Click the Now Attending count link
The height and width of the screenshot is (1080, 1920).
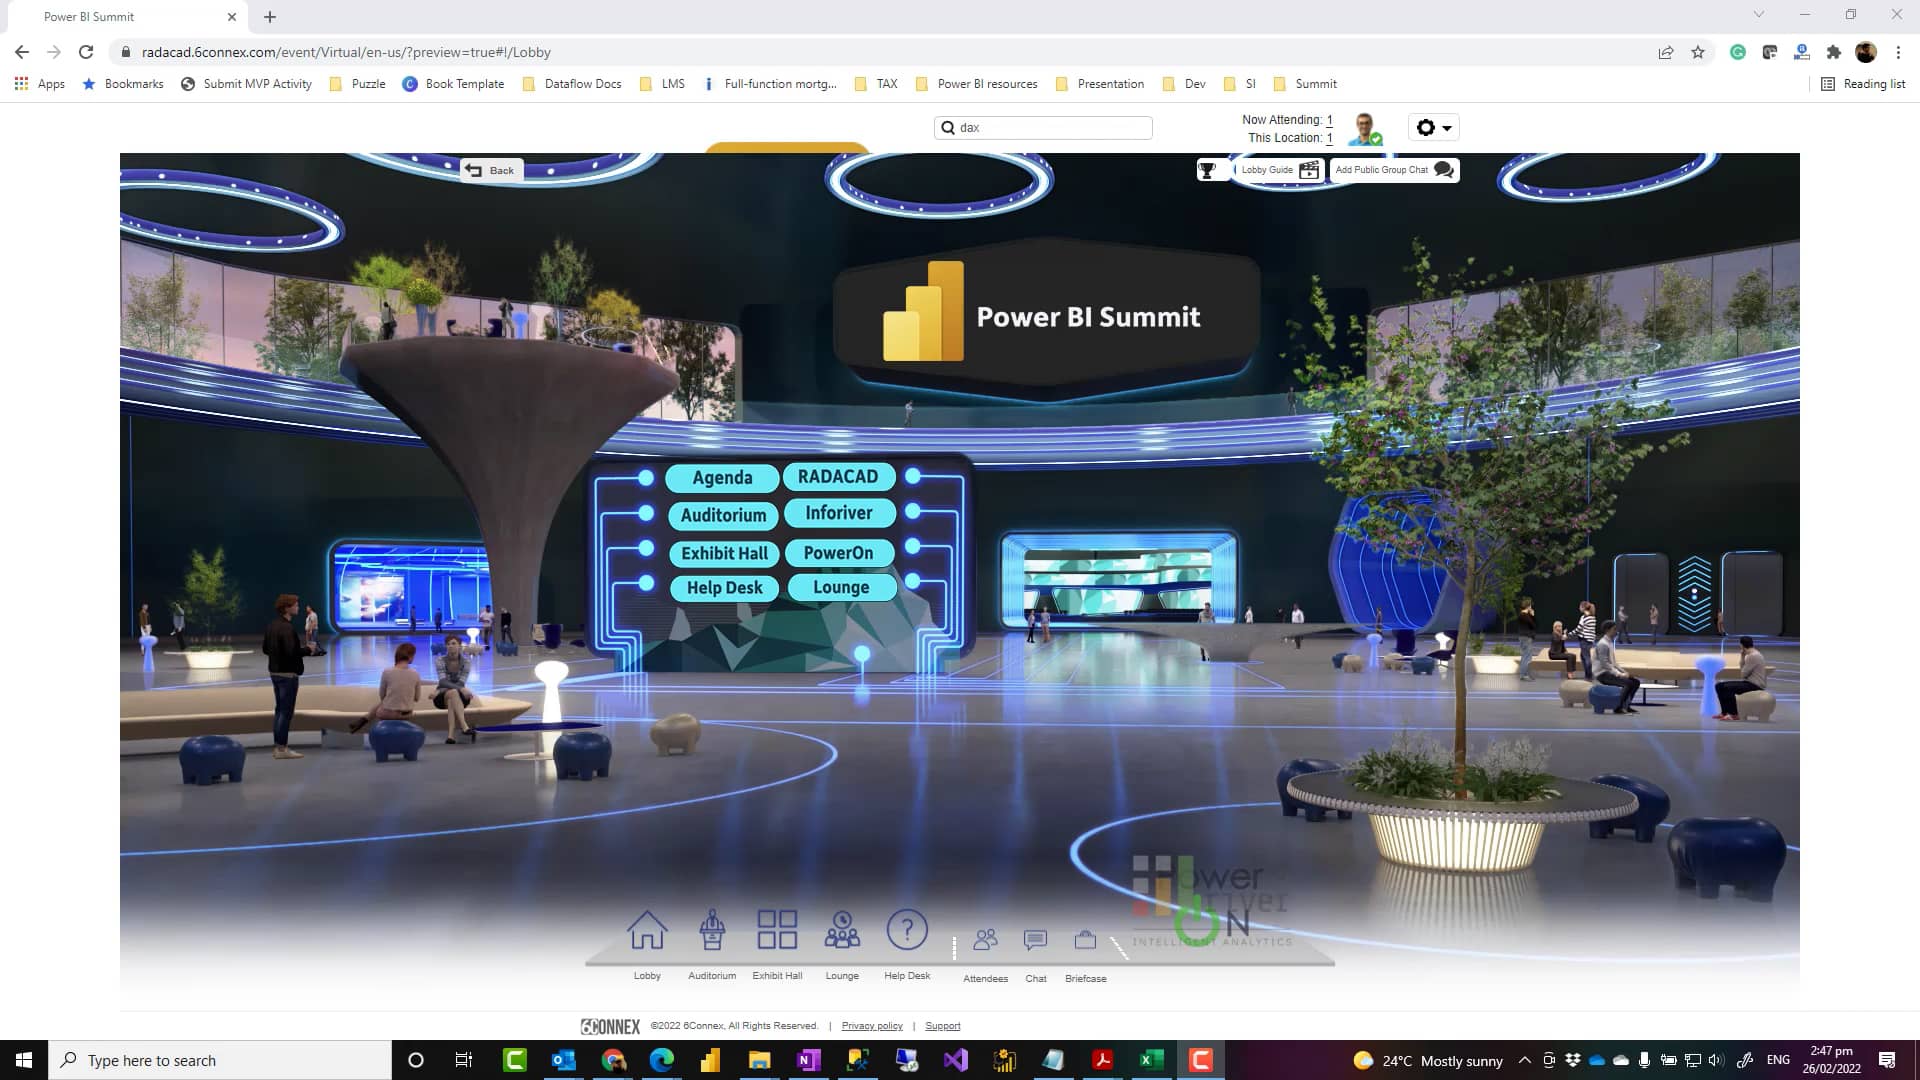tap(1329, 120)
